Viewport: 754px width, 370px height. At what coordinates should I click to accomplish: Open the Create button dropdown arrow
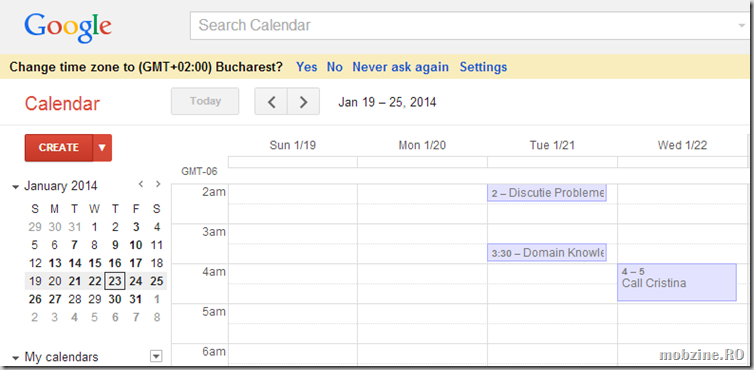pyautogui.click(x=102, y=148)
